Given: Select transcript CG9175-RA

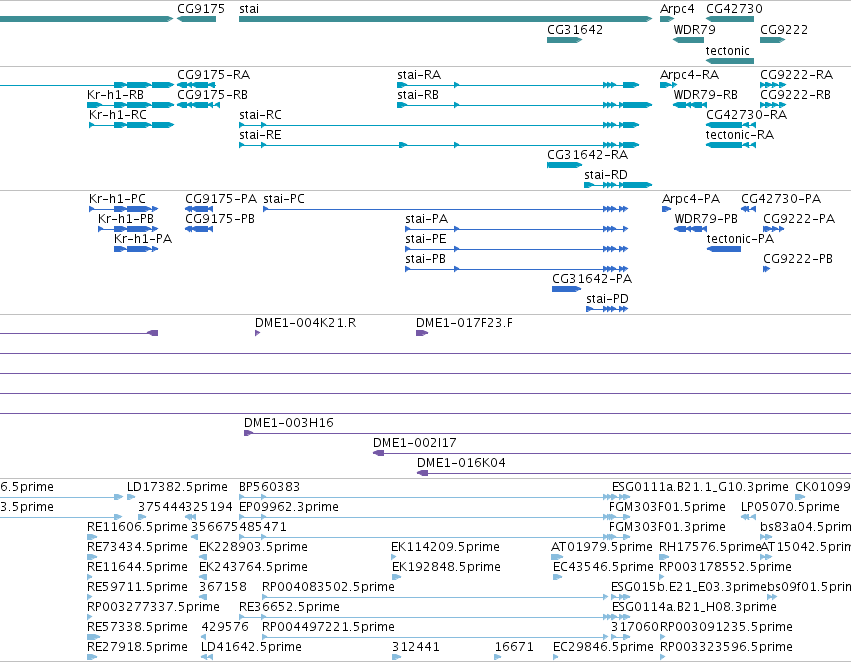Looking at the screenshot, I should click(196, 85).
